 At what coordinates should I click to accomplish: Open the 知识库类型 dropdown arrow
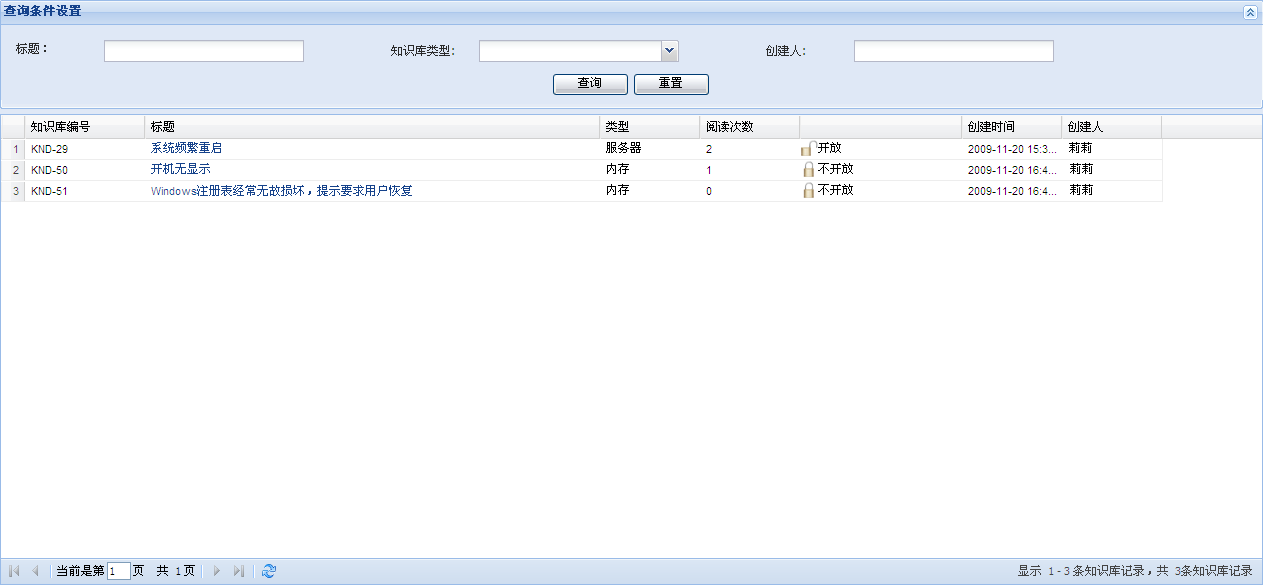point(669,51)
